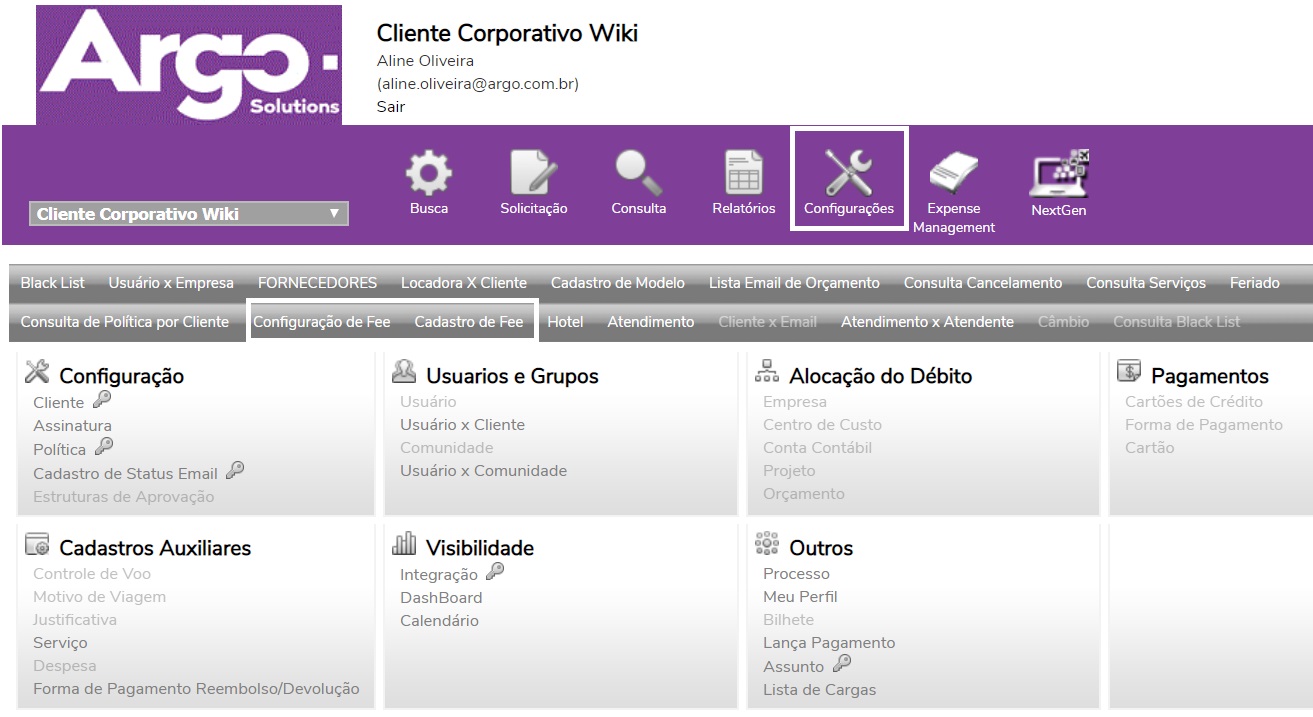Click the Sair link to log out
This screenshot has height=717, width=1313.
[389, 106]
